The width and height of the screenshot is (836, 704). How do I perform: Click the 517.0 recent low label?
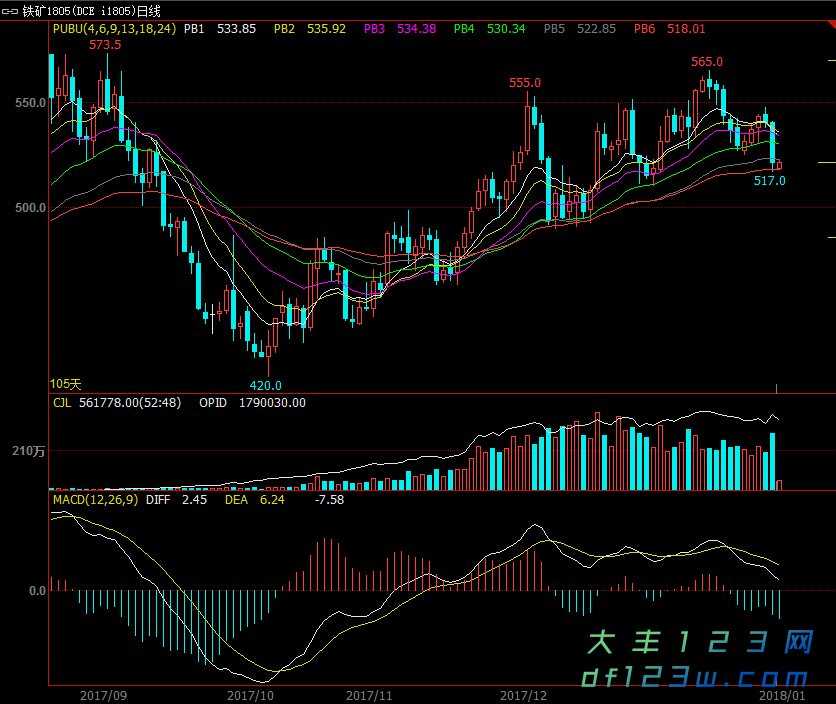(x=769, y=181)
